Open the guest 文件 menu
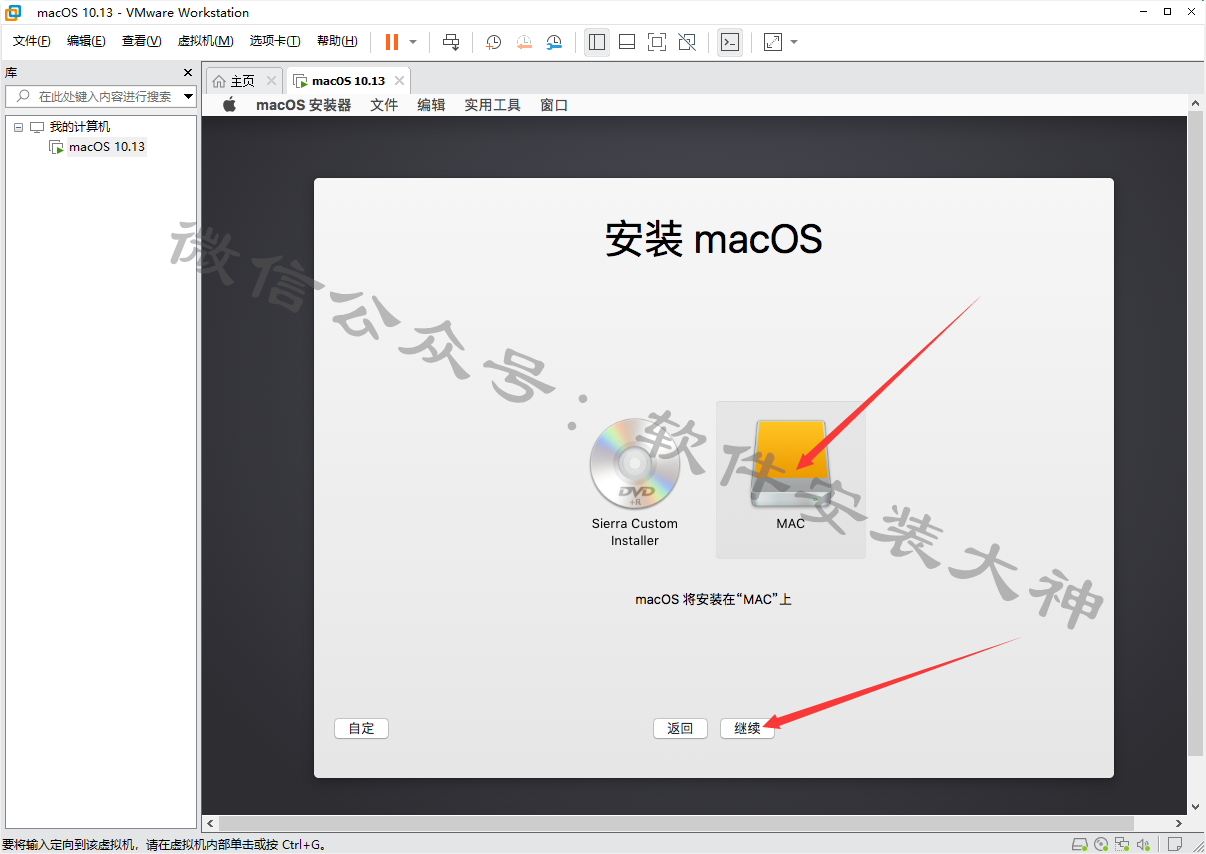 click(384, 105)
